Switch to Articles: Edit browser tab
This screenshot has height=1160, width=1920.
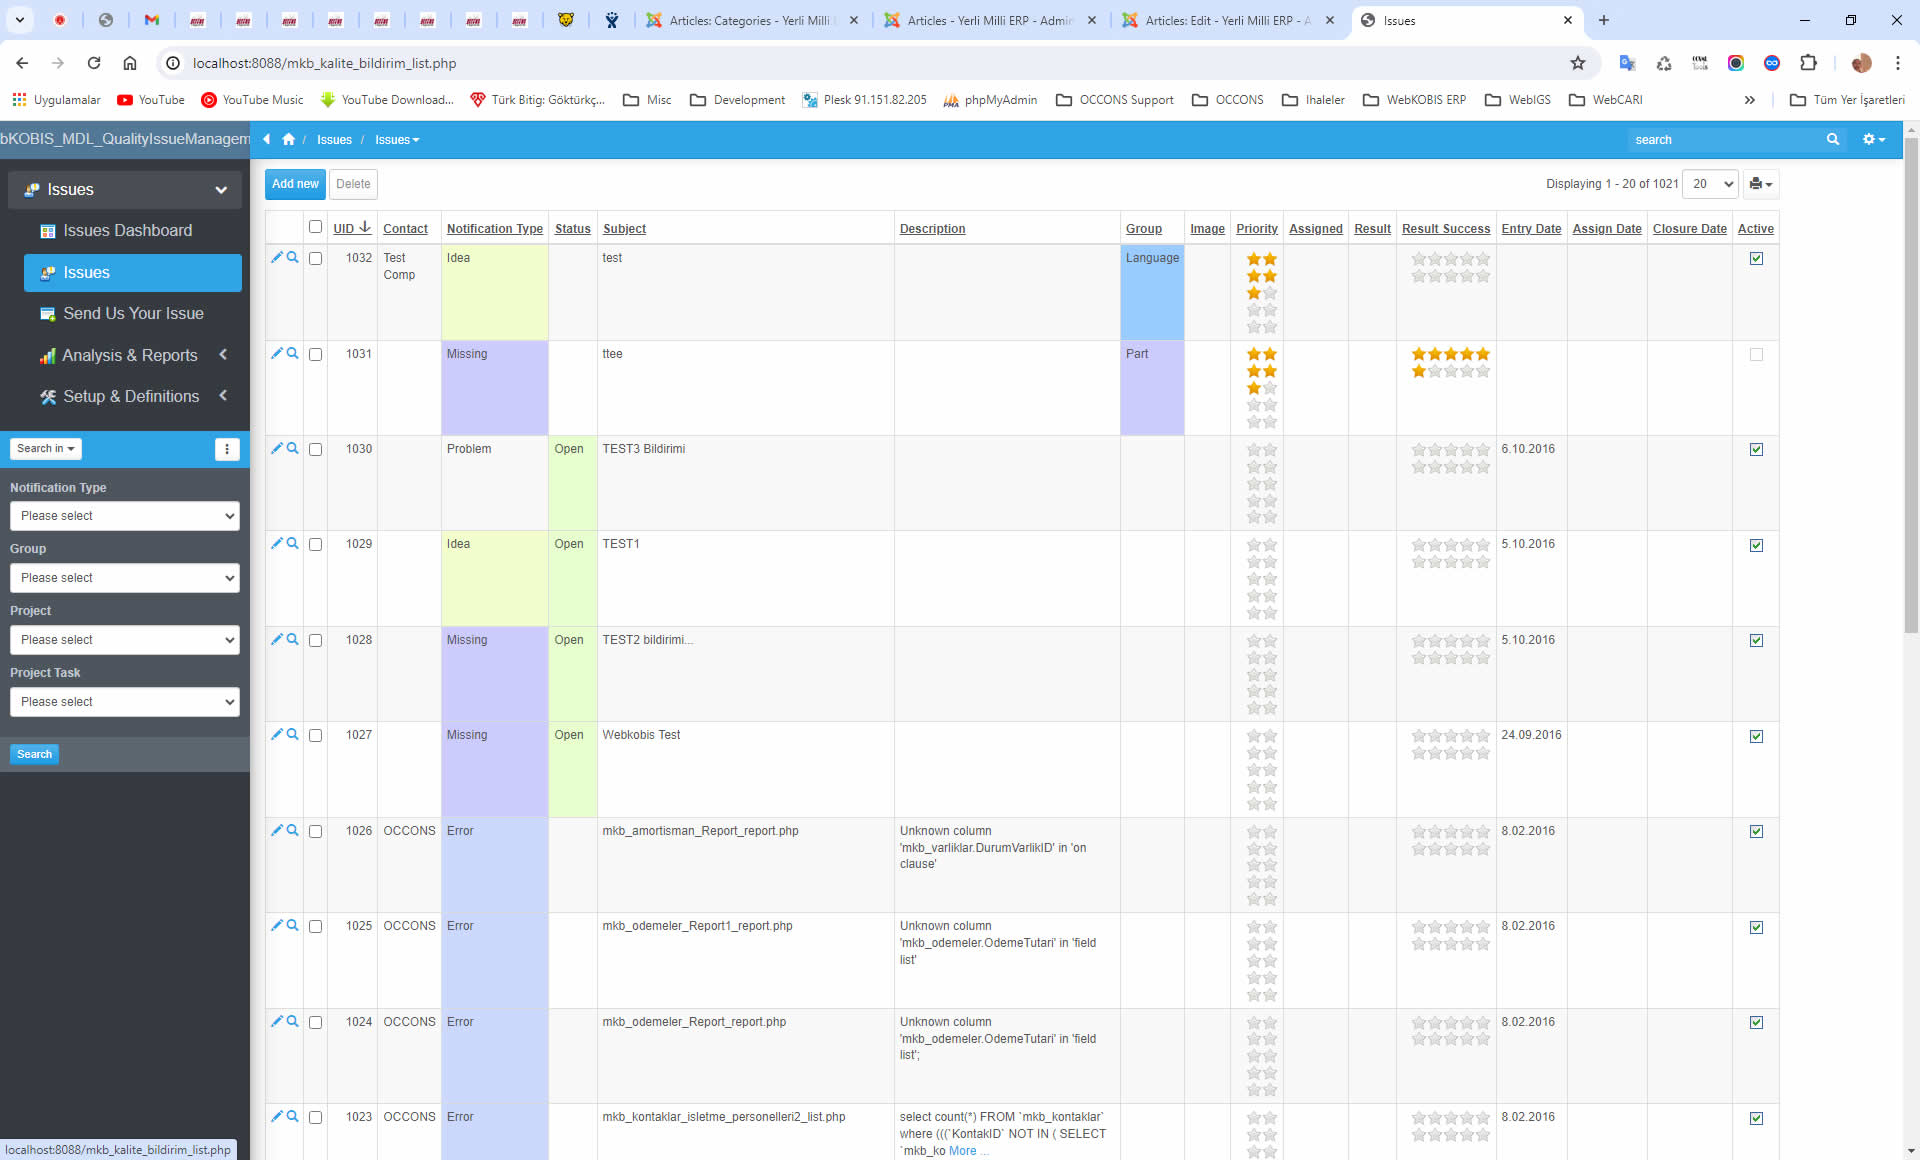click(1228, 21)
